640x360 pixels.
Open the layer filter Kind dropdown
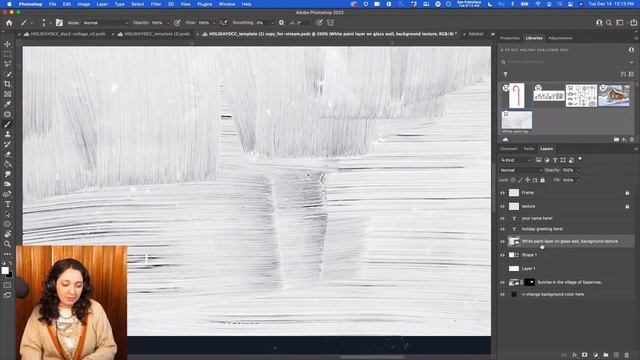click(516, 160)
